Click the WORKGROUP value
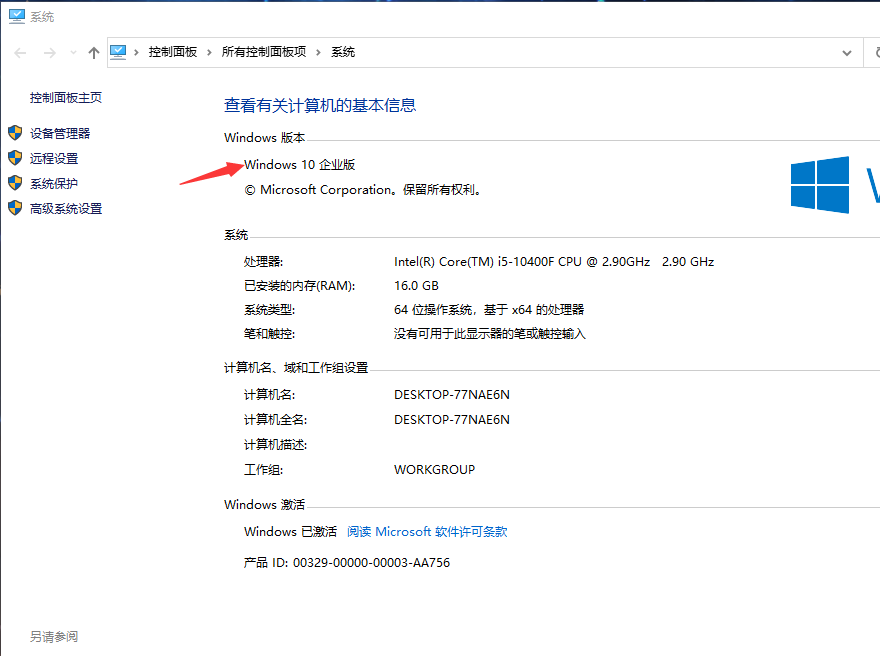Screen dimensions: 880x656 pos(434,470)
